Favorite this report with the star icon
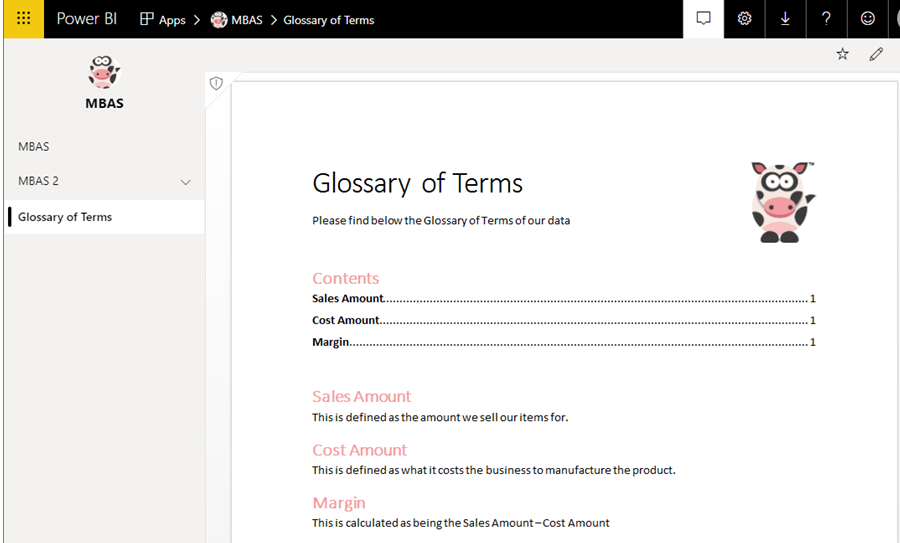The width and height of the screenshot is (900, 543). (842, 55)
